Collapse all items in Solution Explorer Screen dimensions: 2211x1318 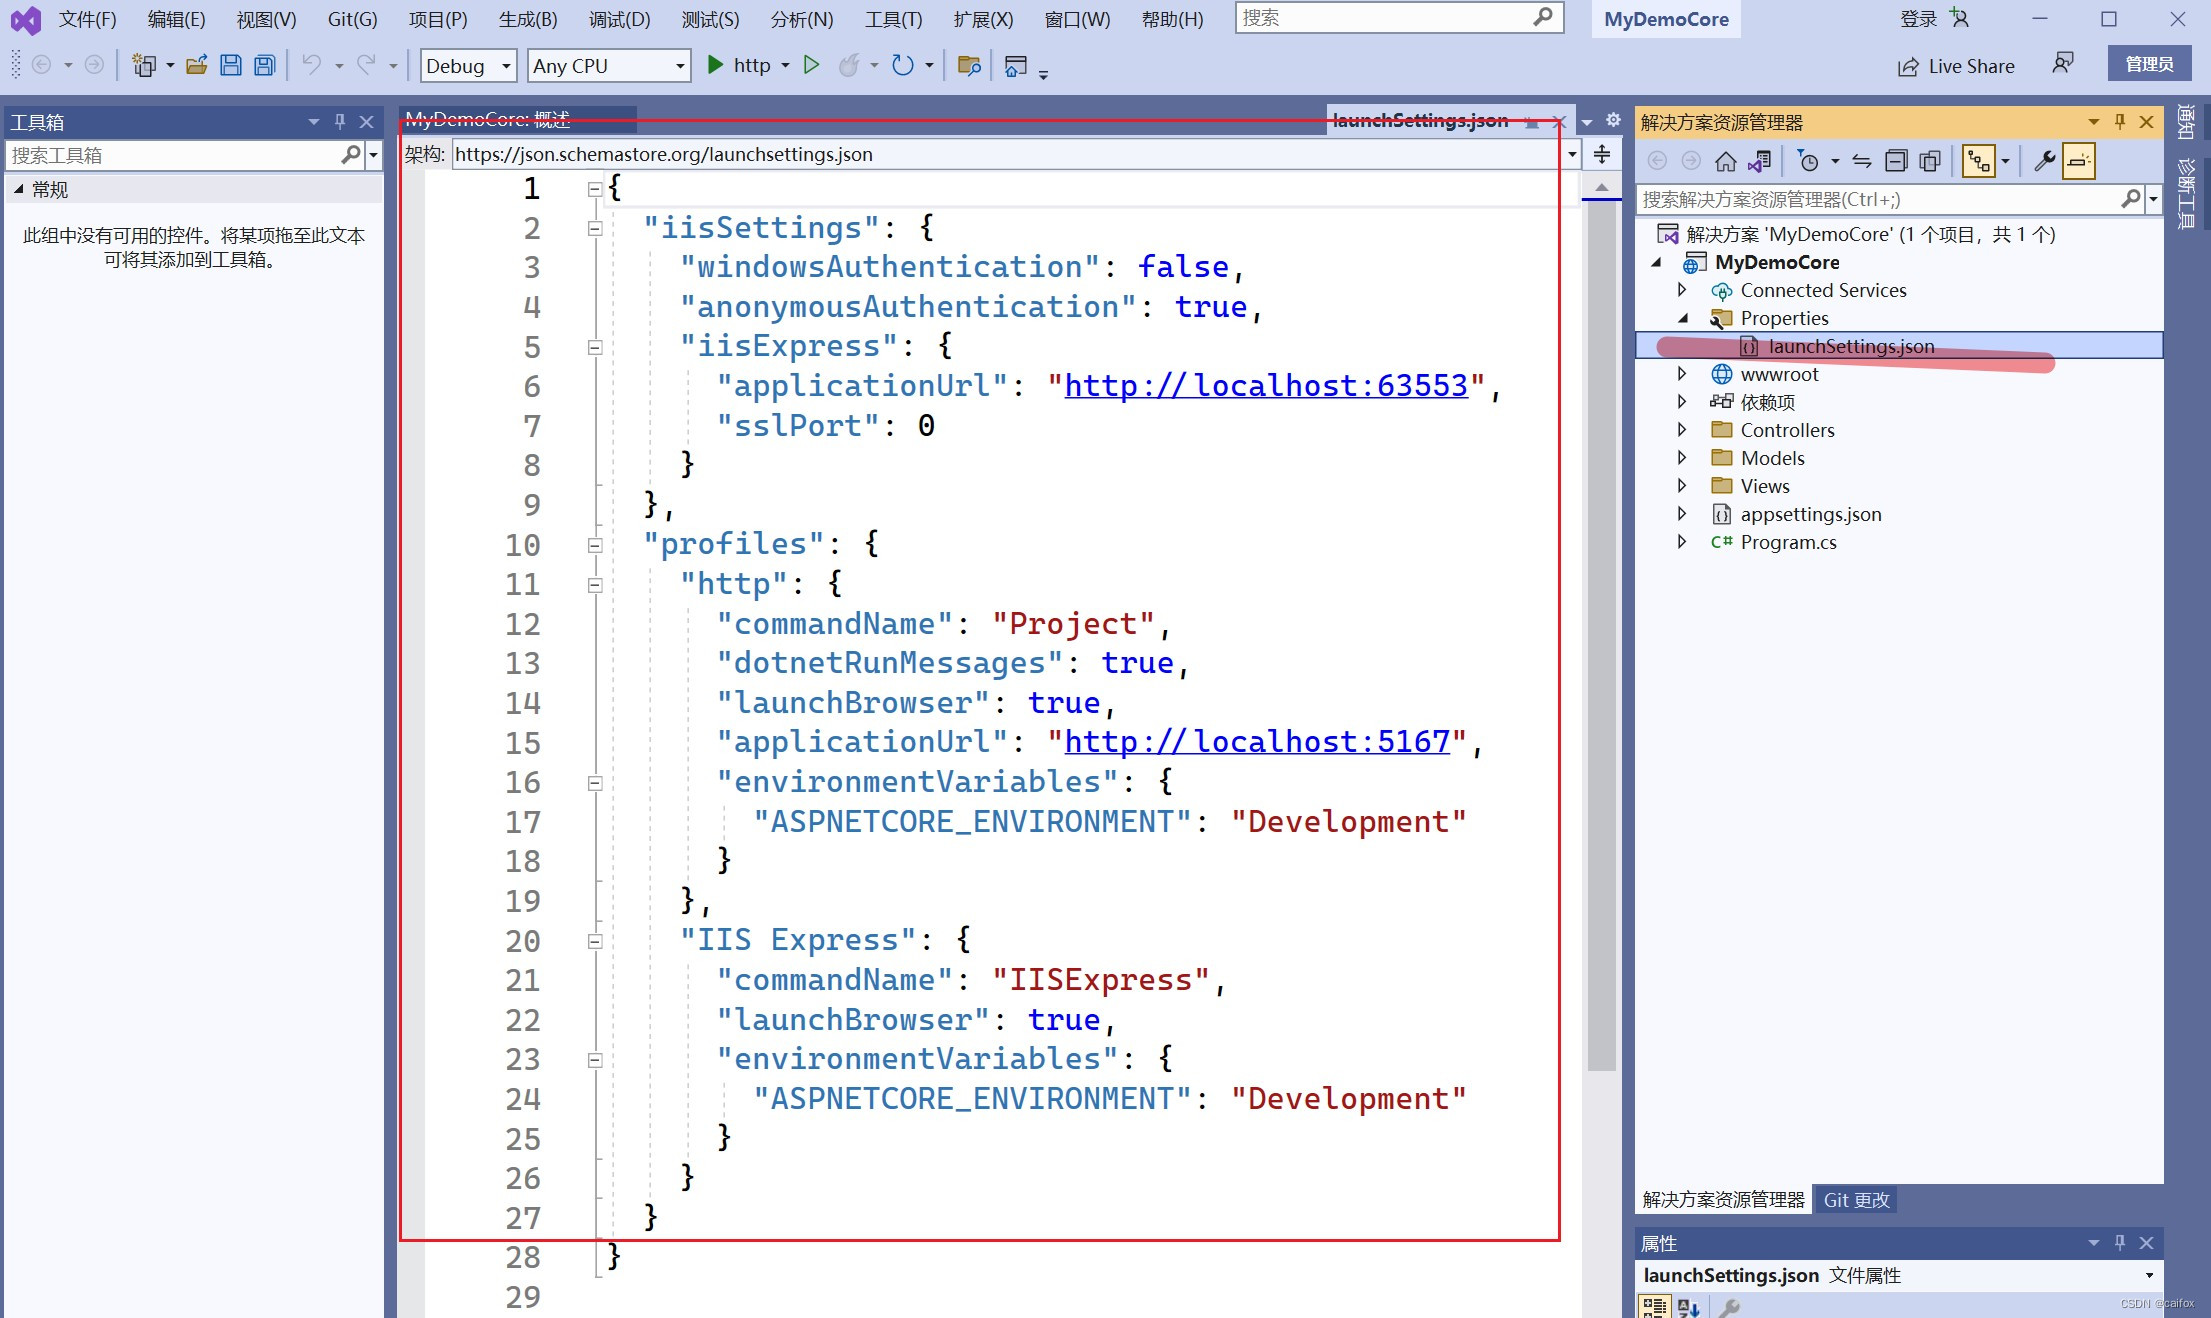tap(1895, 160)
